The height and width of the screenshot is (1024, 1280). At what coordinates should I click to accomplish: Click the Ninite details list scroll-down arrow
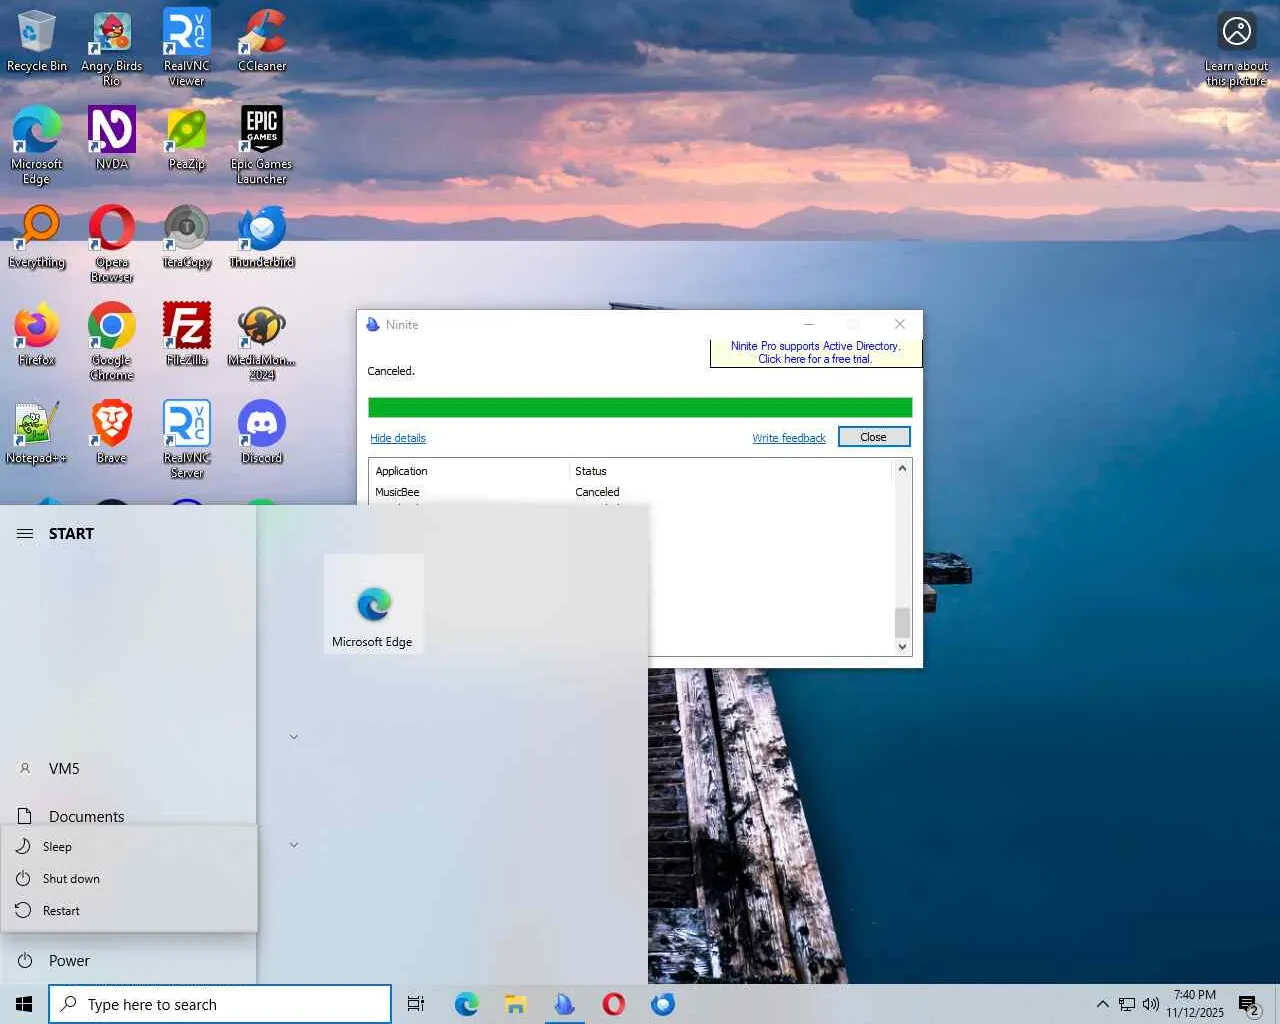coord(902,647)
